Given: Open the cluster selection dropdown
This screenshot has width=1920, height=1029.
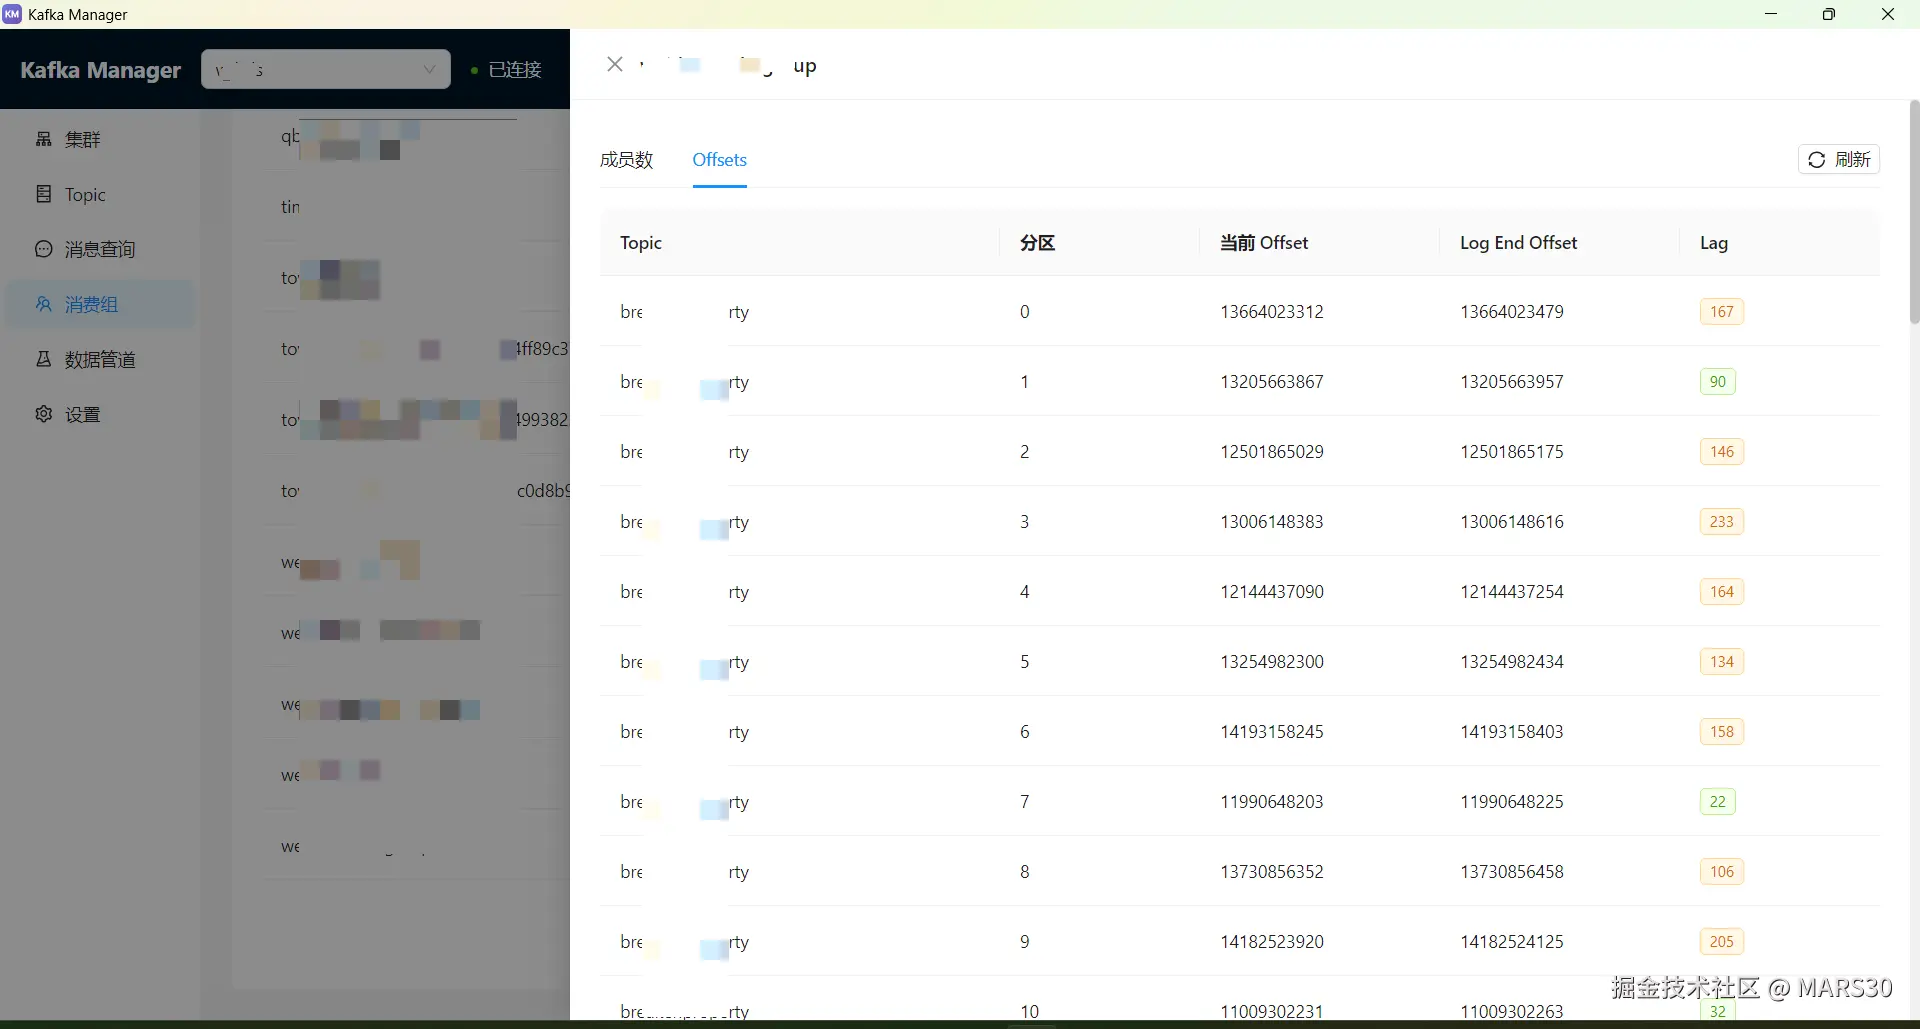Looking at the screenshot, I should tap(326, 69).
